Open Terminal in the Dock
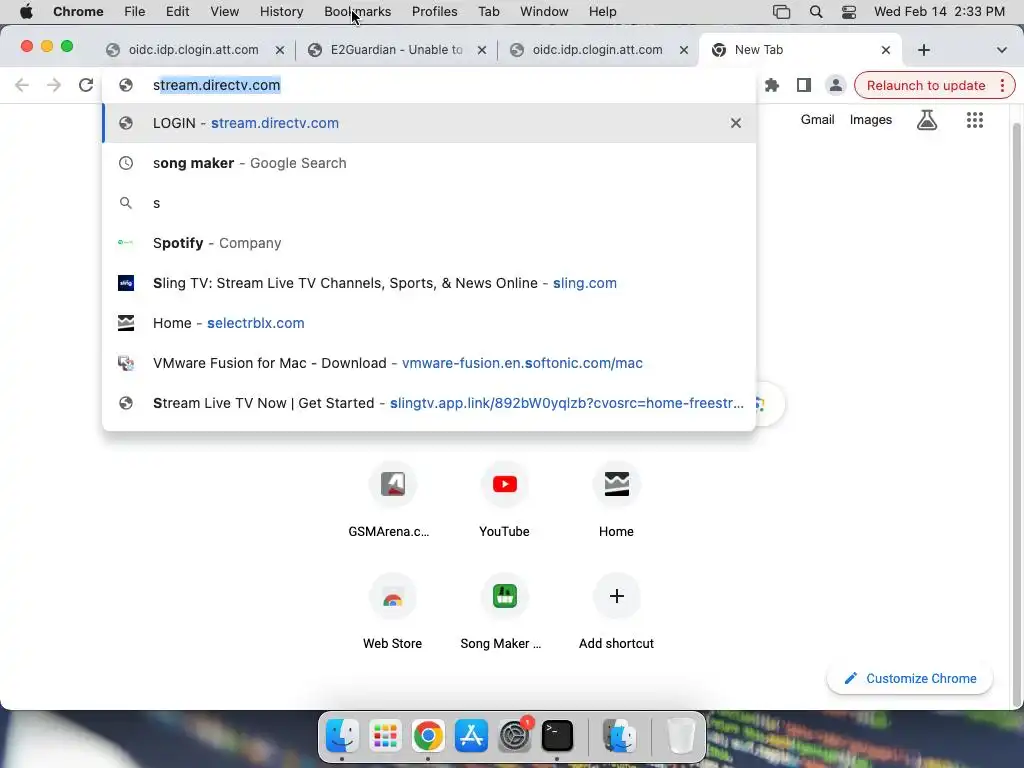 (x=557, y=736)
